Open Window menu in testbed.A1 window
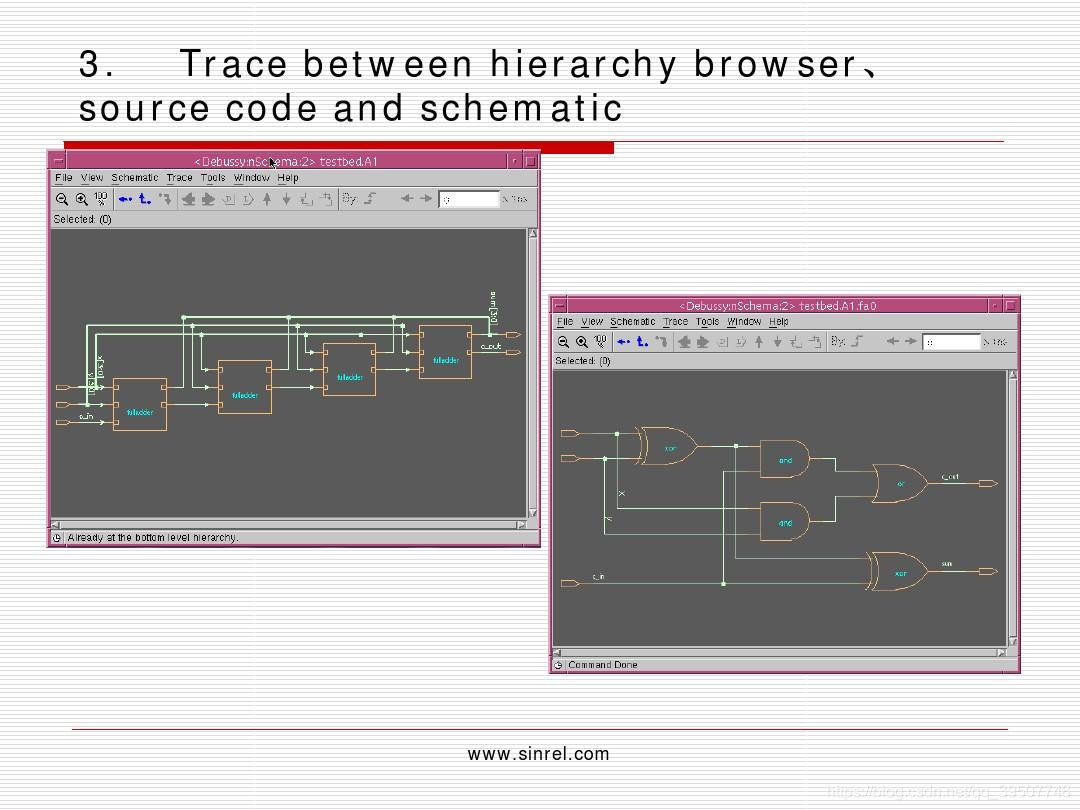 click(x=251, y=178)
